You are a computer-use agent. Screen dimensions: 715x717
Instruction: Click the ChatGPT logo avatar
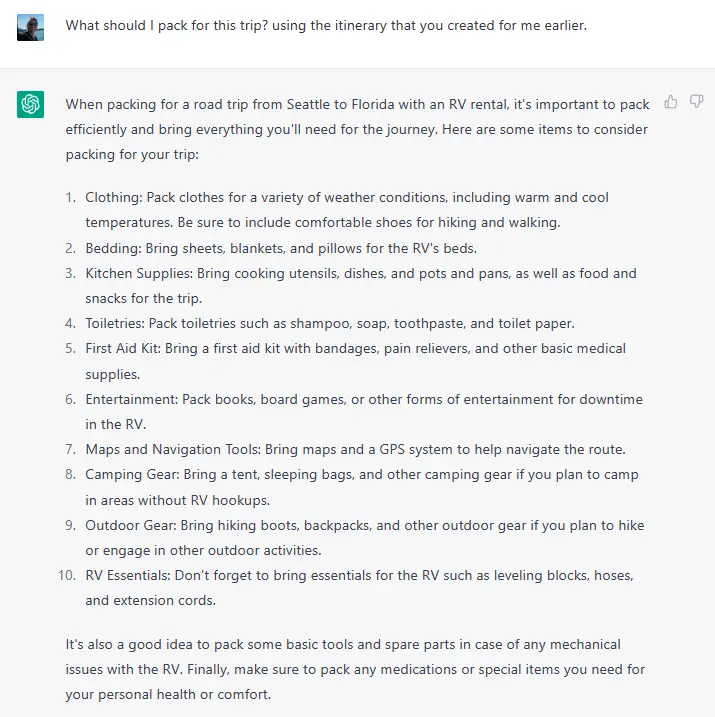coord(31,104)
